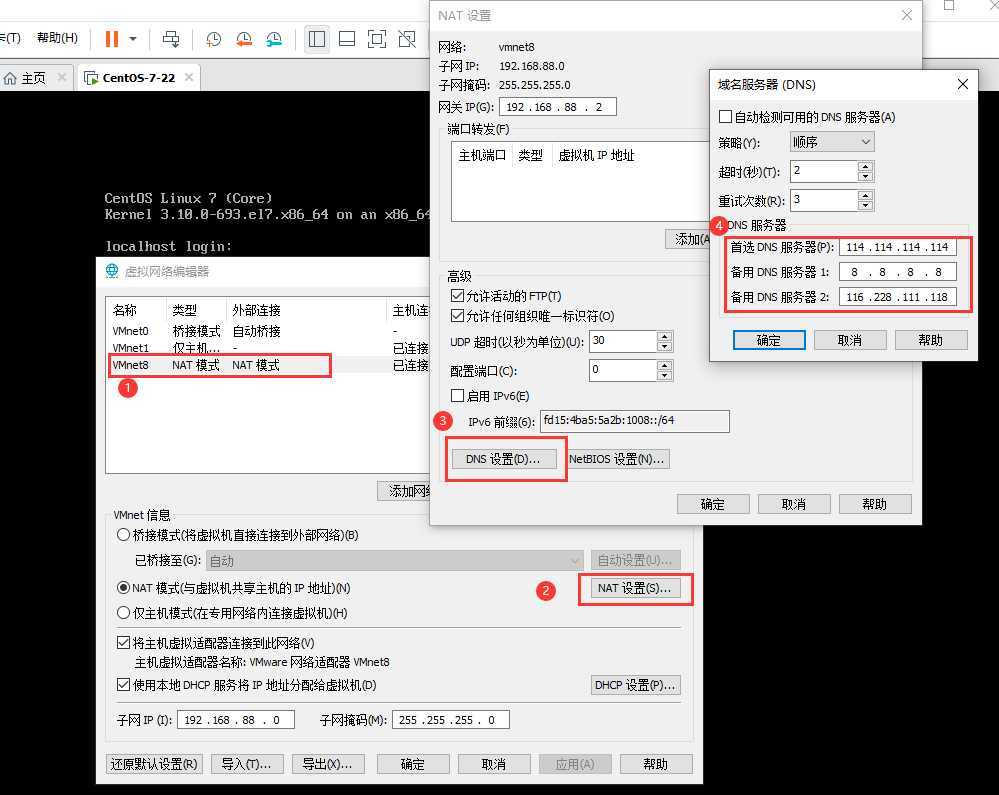Click 取消 in the NAT 设置 dialog
This screenshot has width=999, height=795.
[x=794, y=504]
